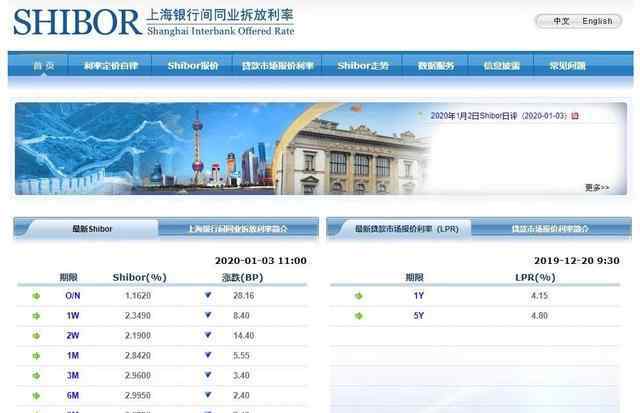Click the Shibor(%) column header
640x413 pixels.
[140, 278]
